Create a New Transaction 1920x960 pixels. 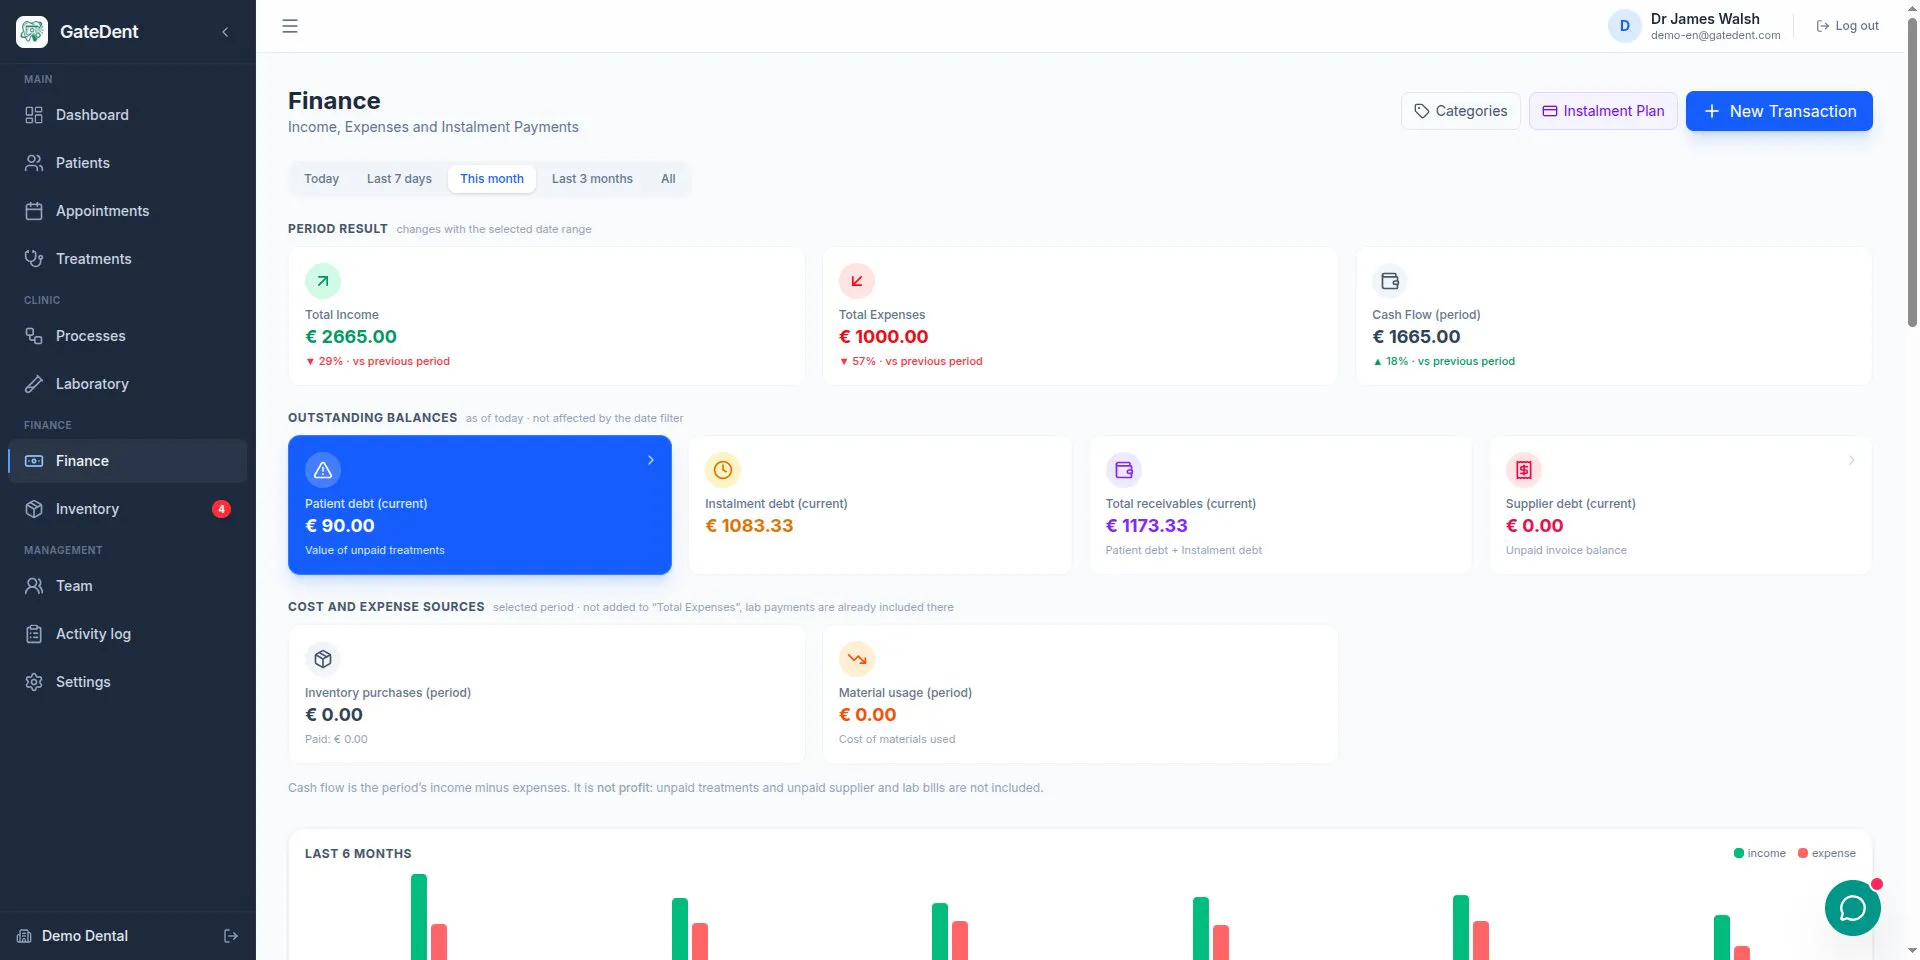(x=1779, y=111)
